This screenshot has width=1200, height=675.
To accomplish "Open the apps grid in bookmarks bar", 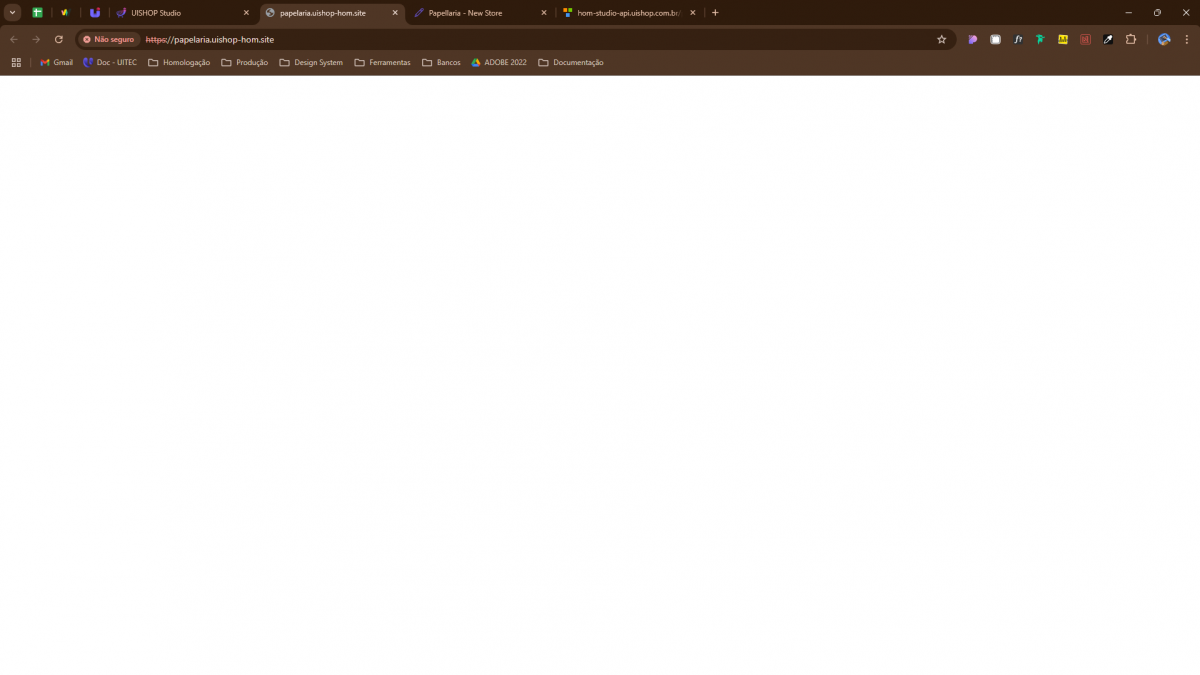I will click(x=16, y=62).
